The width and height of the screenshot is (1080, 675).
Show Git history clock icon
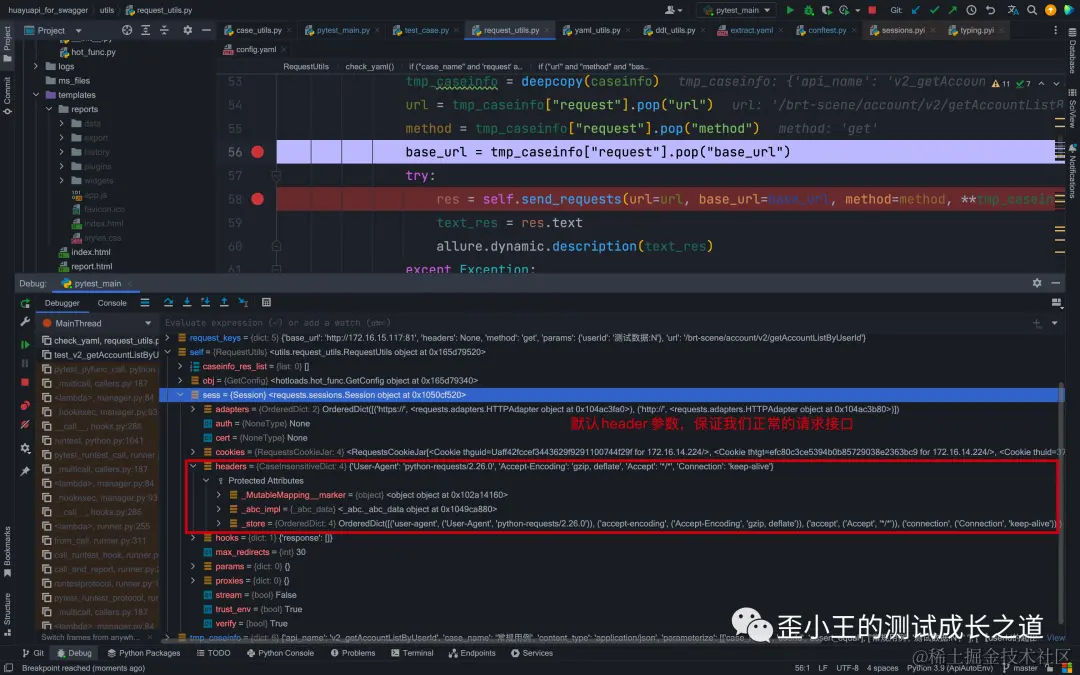coord(971,10)
